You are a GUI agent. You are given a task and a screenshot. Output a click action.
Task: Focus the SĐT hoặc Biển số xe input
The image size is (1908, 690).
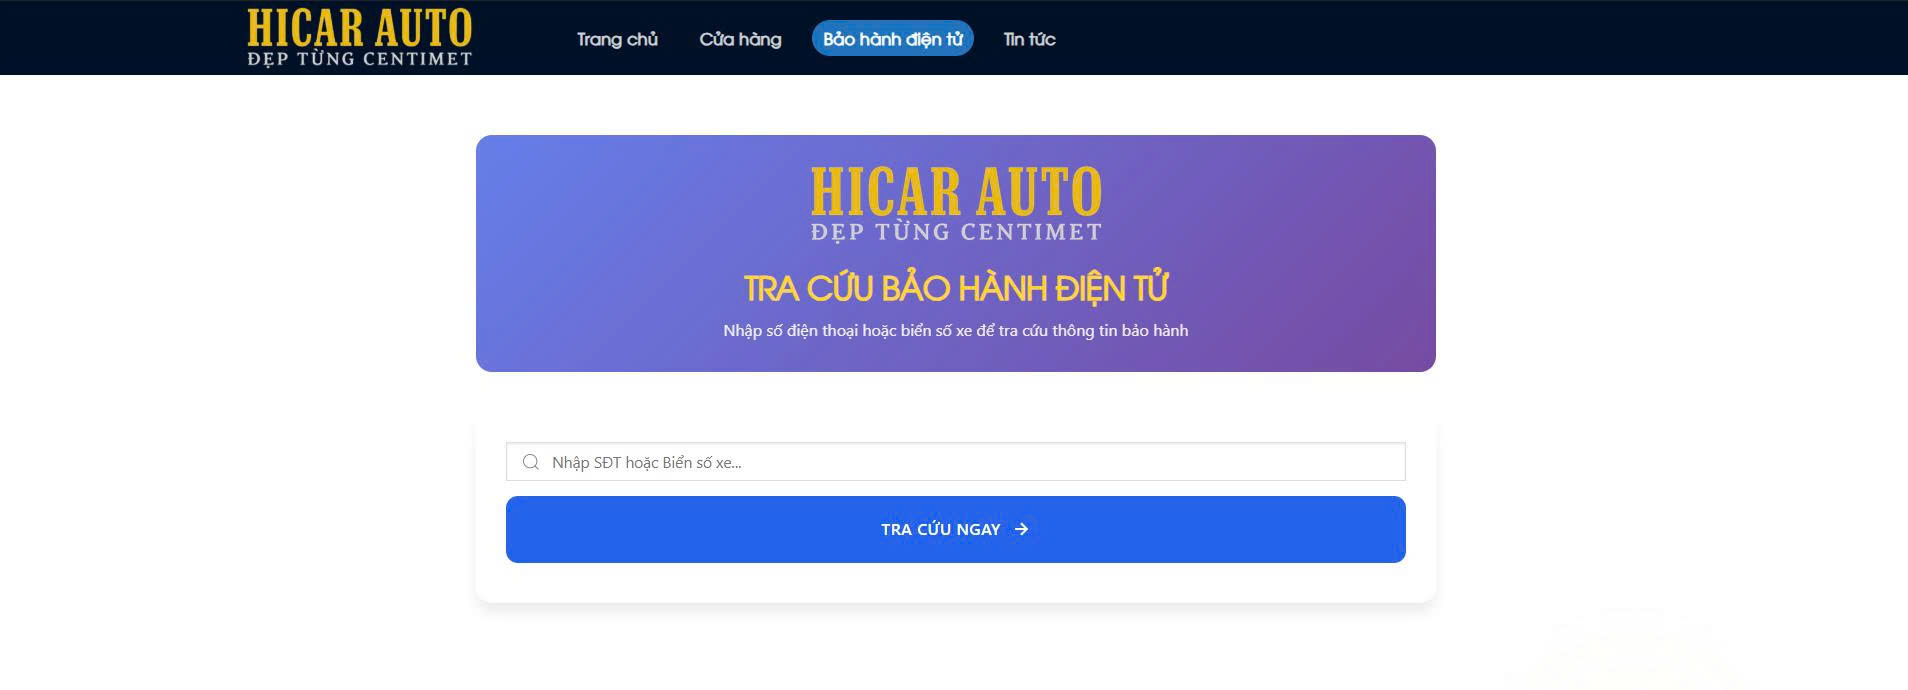click(956, 462)
